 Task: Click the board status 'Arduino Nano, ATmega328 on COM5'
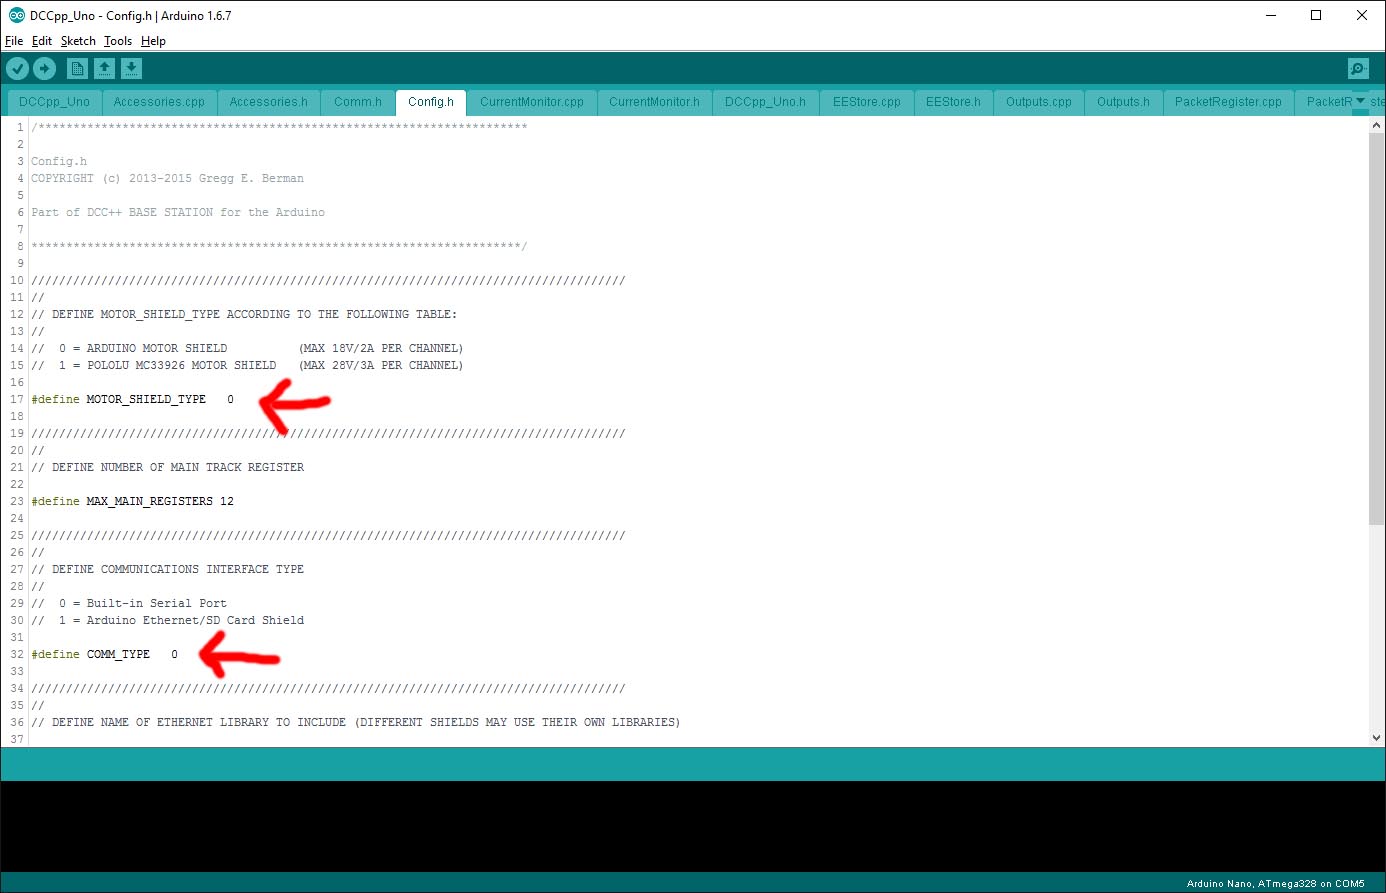point(1275,883)
